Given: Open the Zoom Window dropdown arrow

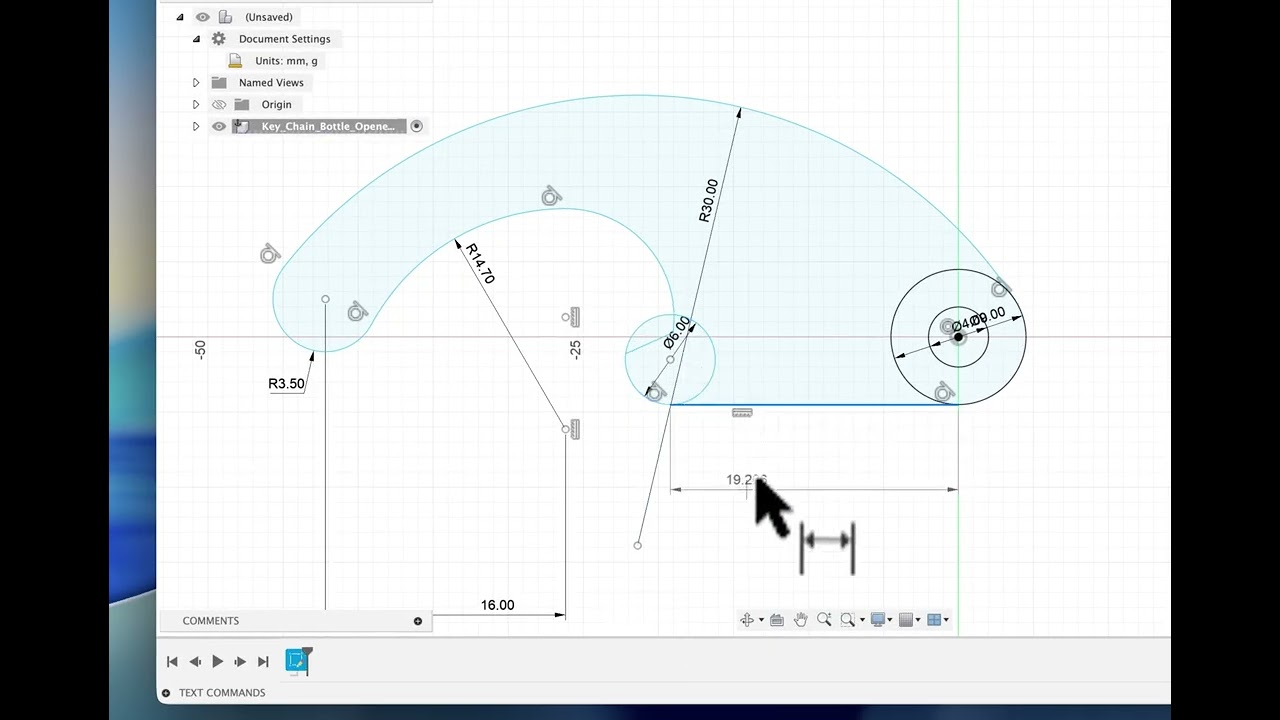Looking at the screenshot, I should click(861, 621).
